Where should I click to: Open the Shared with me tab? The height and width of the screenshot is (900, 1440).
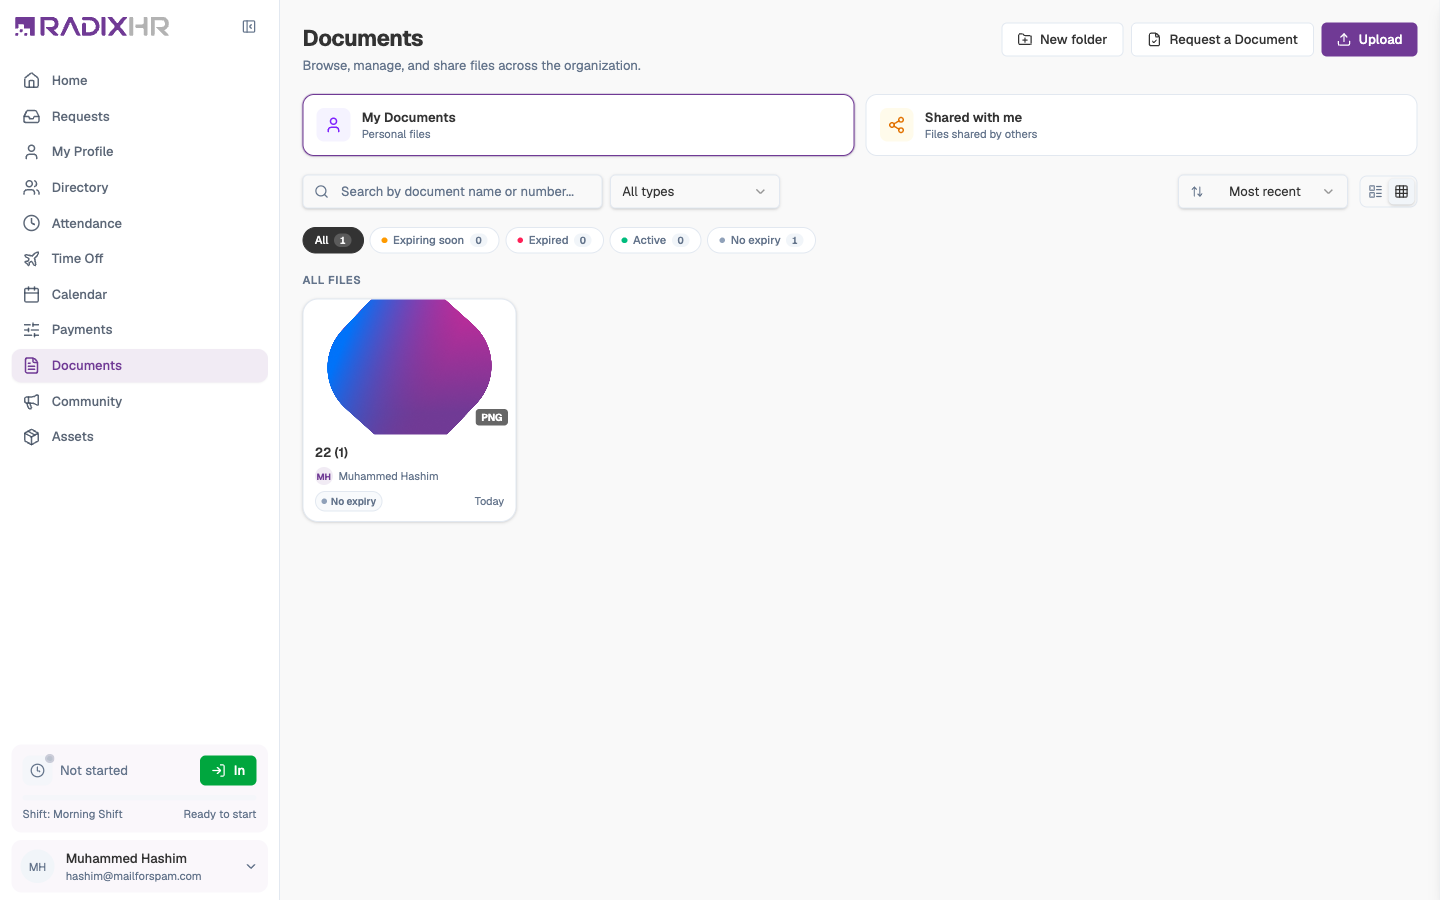[1141, 125]
